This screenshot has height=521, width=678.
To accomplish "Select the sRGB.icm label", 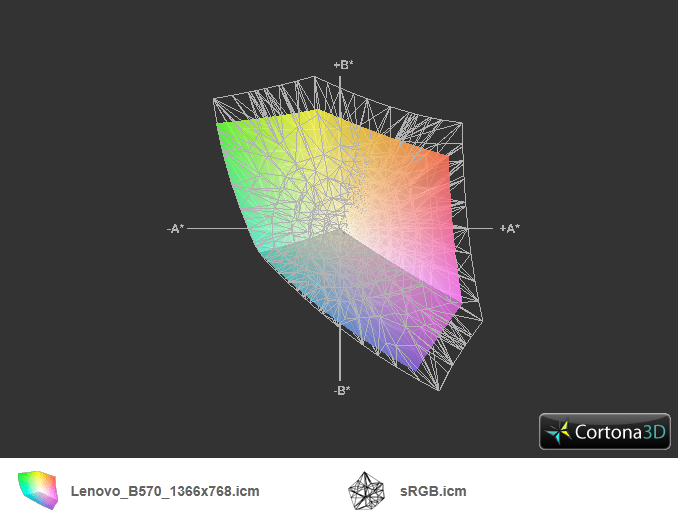I will pyautogui.click(x=433, y=491).
